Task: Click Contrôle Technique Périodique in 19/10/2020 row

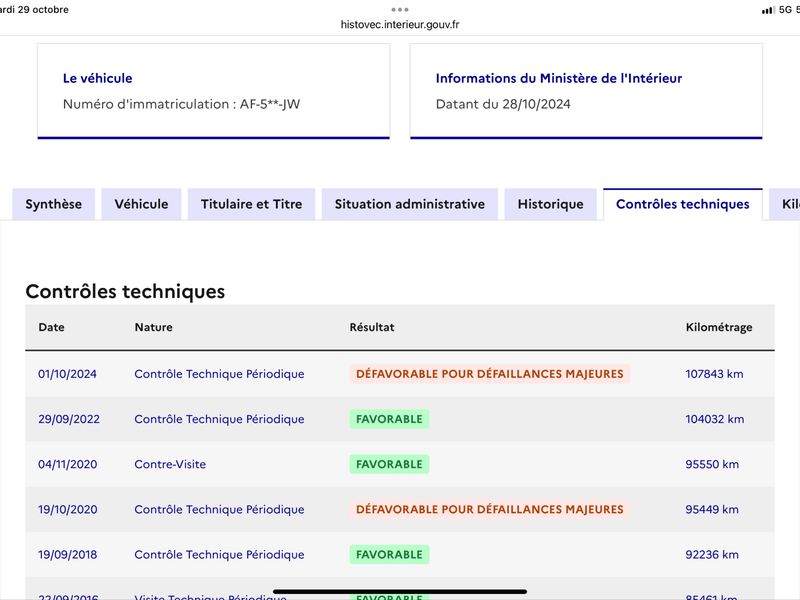Action: point(219,509)
